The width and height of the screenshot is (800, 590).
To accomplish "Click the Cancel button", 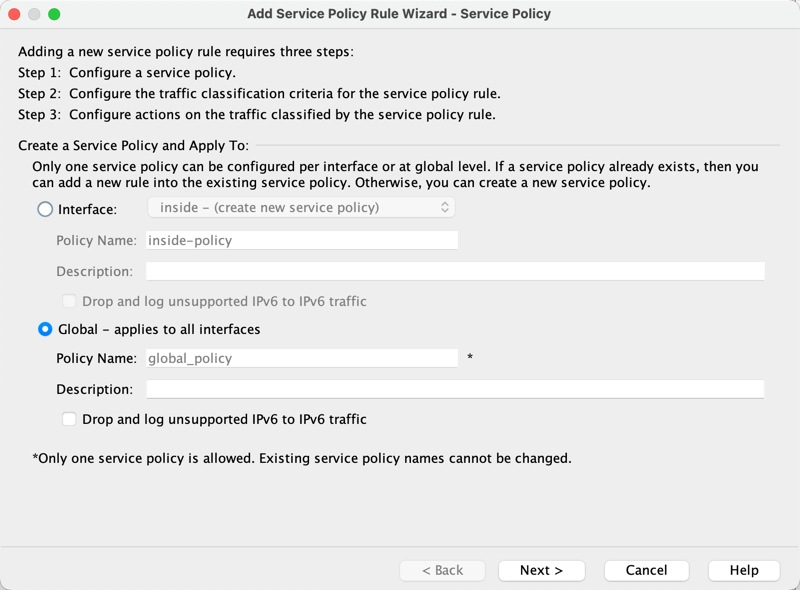I will pos(646,570).
